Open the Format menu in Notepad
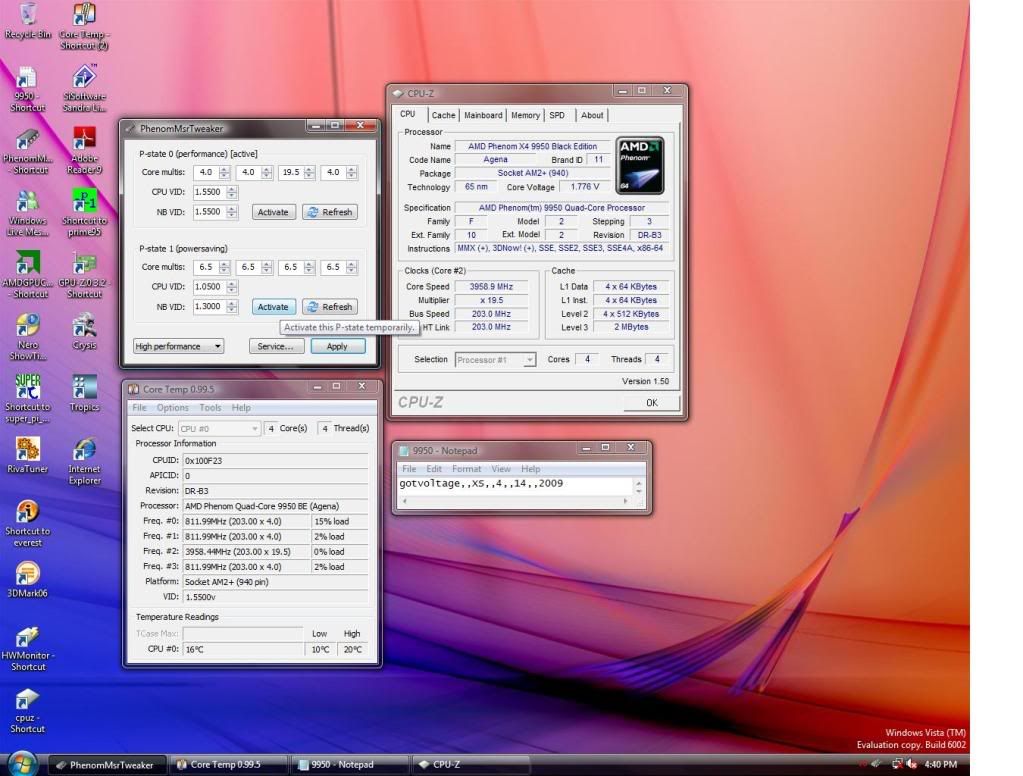This screenshot has height=776, width=1023. click(466, 468)
